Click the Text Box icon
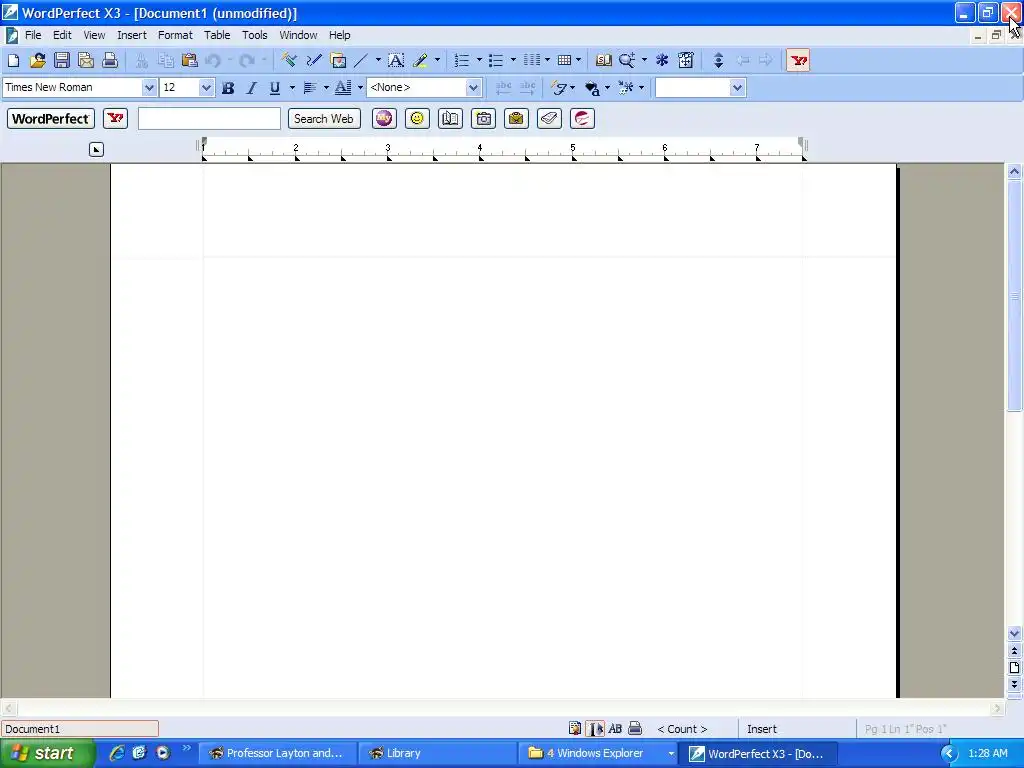This screenshot has height=768, width=1024. pos(396,61)
